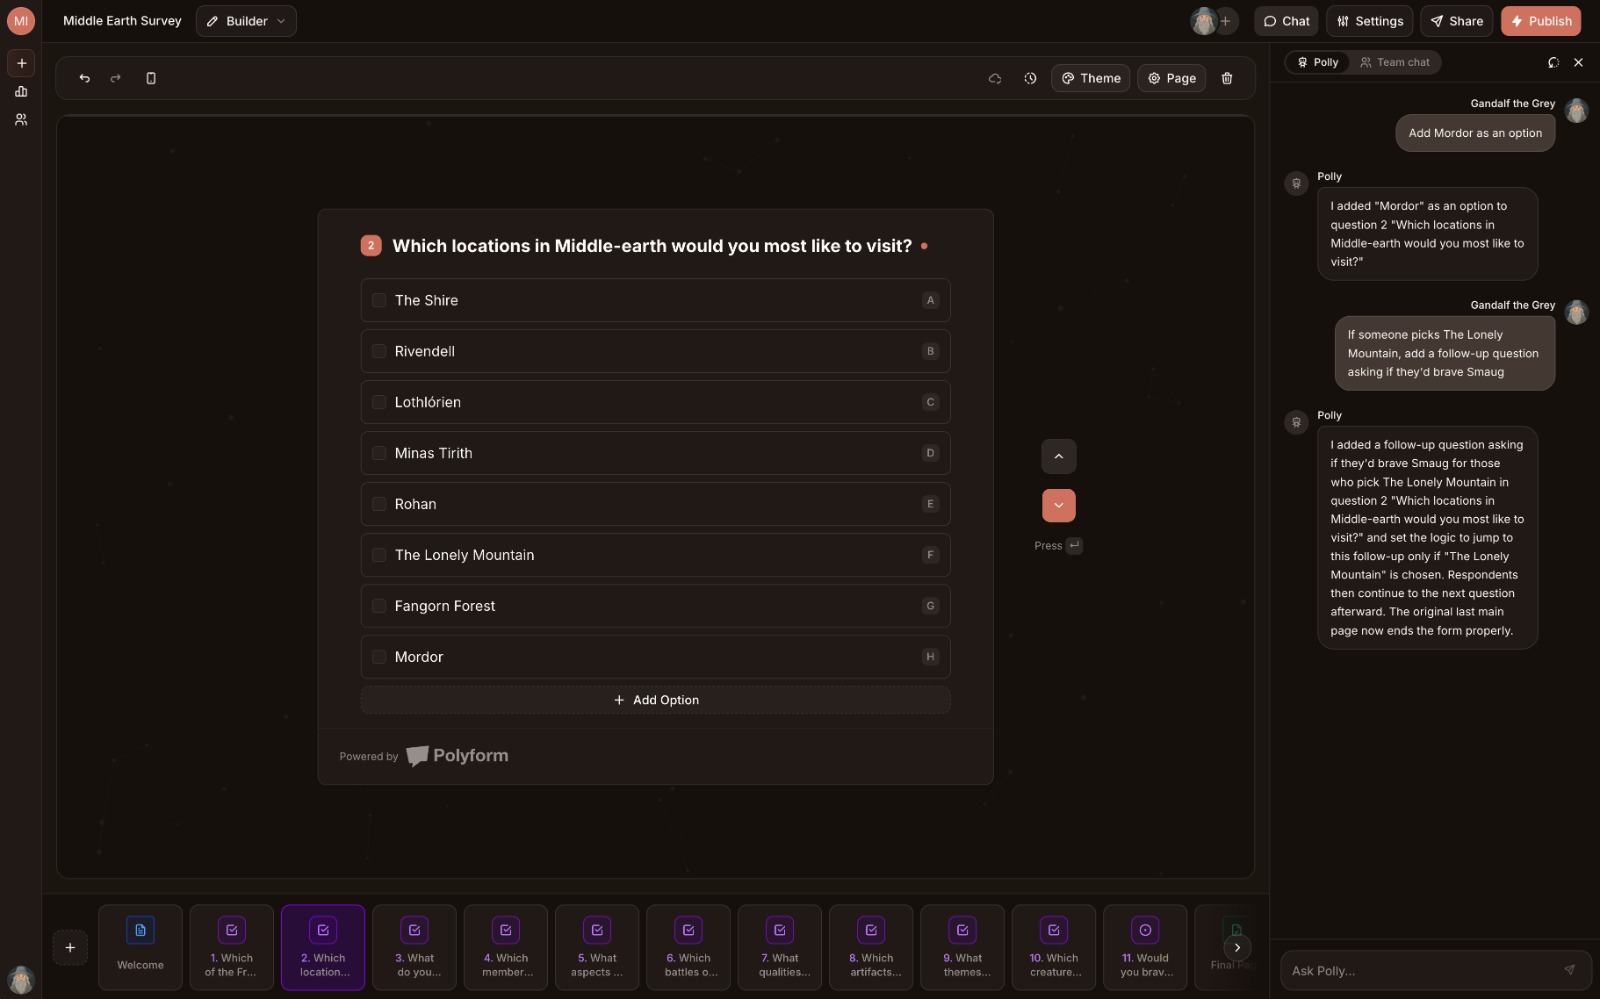The height and width of the screenshot is (999, 1600).
Task: Expand the Builder mode dropdown
Action: click(246, 21)
